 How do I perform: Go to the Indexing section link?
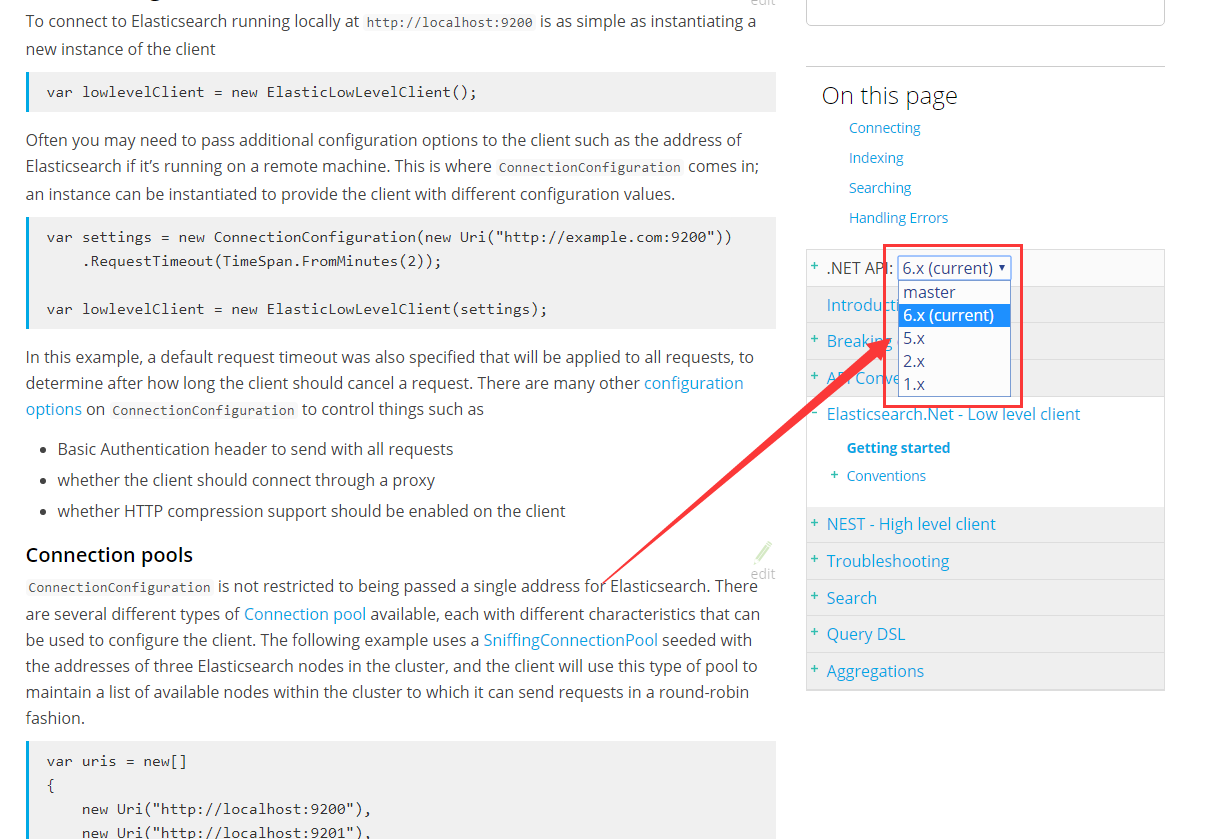pos(876,158)
